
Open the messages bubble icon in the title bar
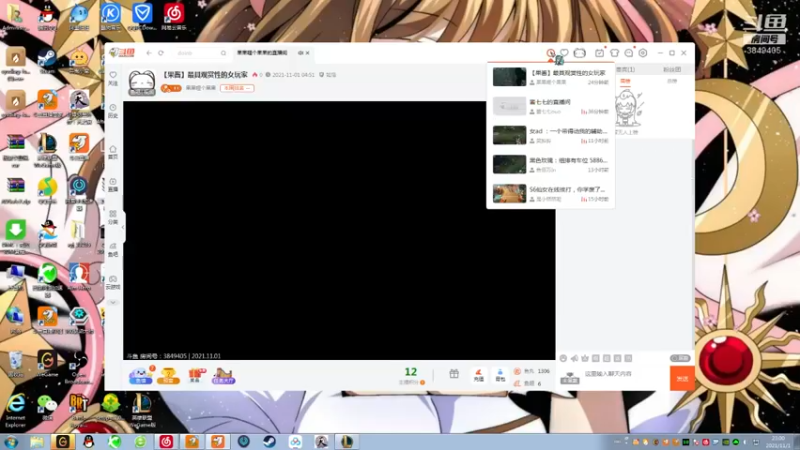(x=629, y=53)
